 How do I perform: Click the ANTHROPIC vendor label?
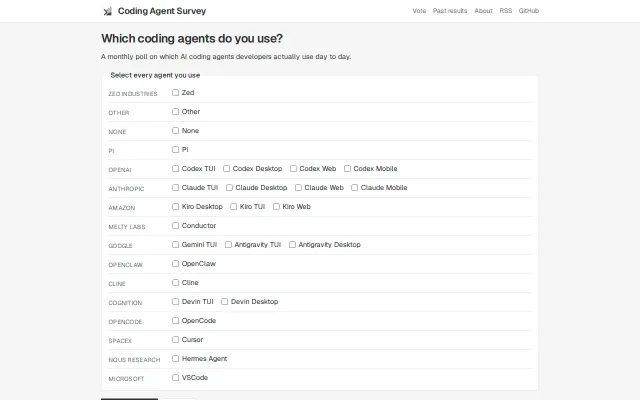tap(126, 189)
